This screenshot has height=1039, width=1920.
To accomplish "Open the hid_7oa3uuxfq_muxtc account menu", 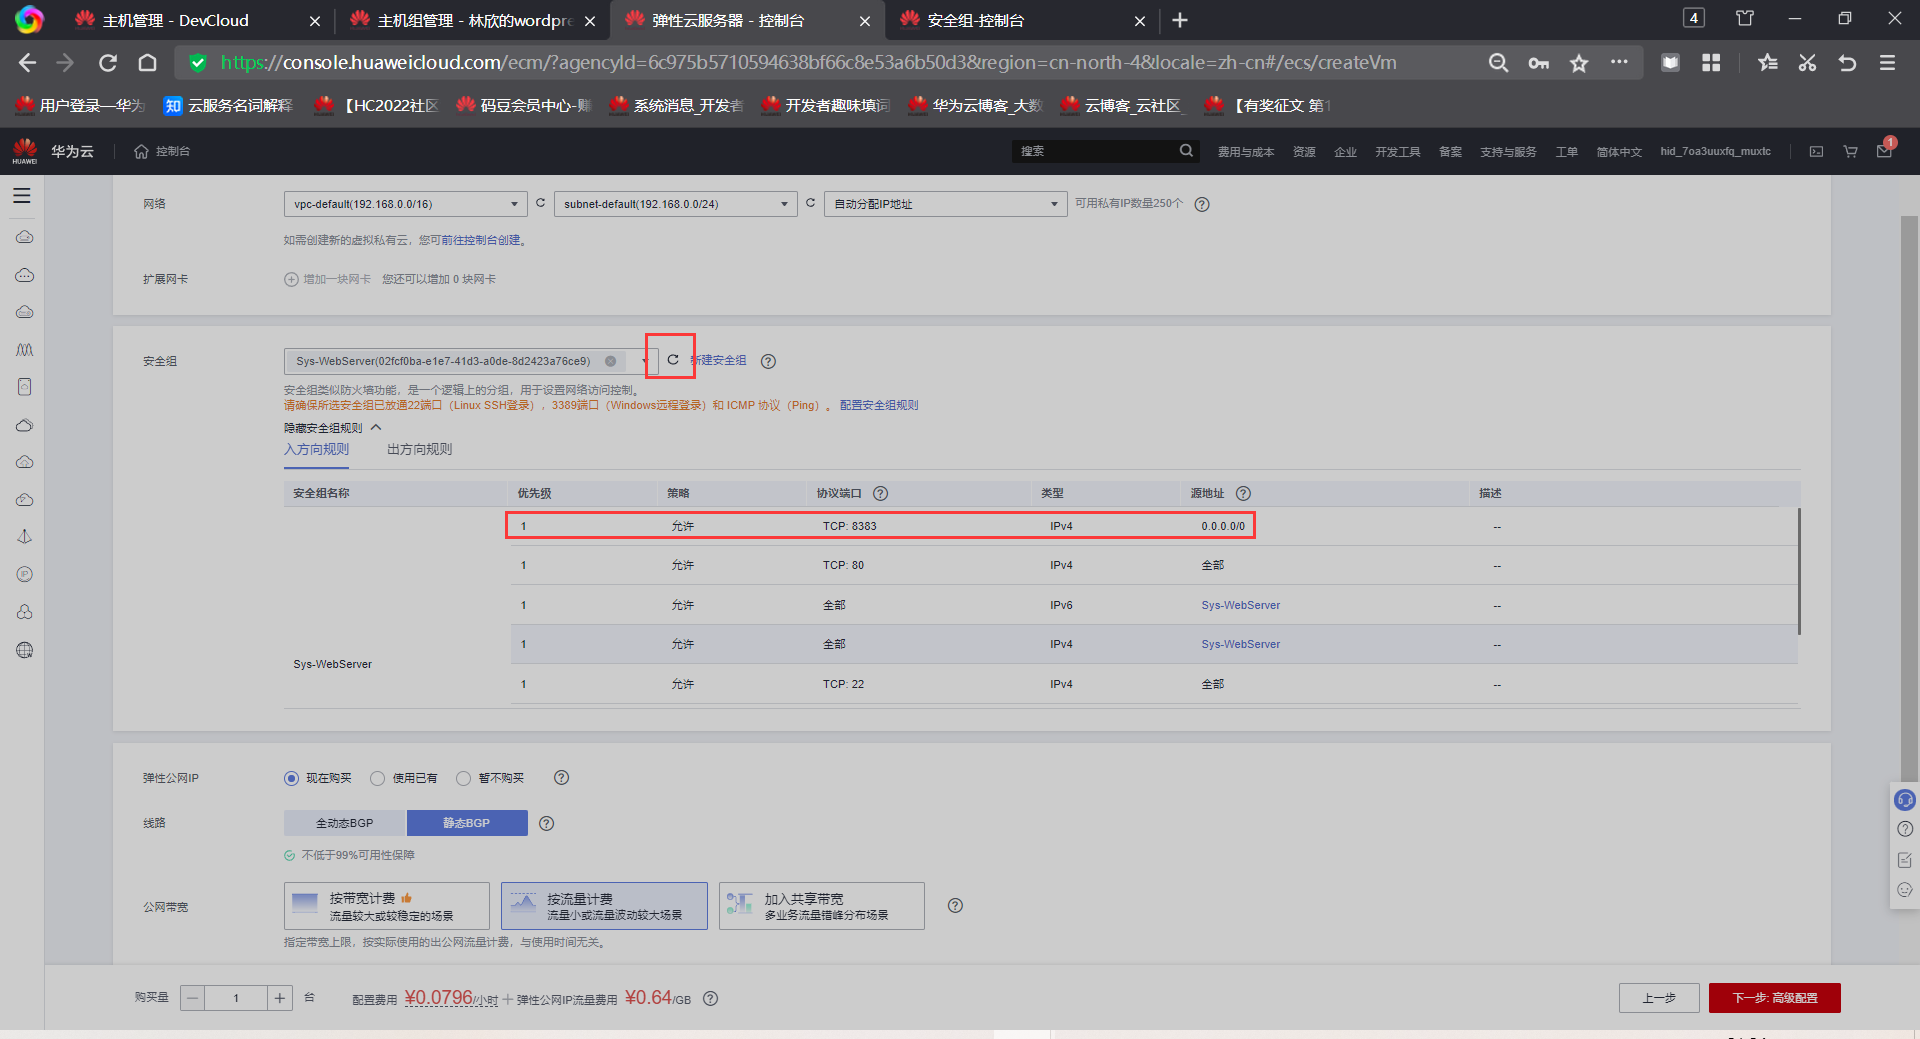I will coord(1715,152).
